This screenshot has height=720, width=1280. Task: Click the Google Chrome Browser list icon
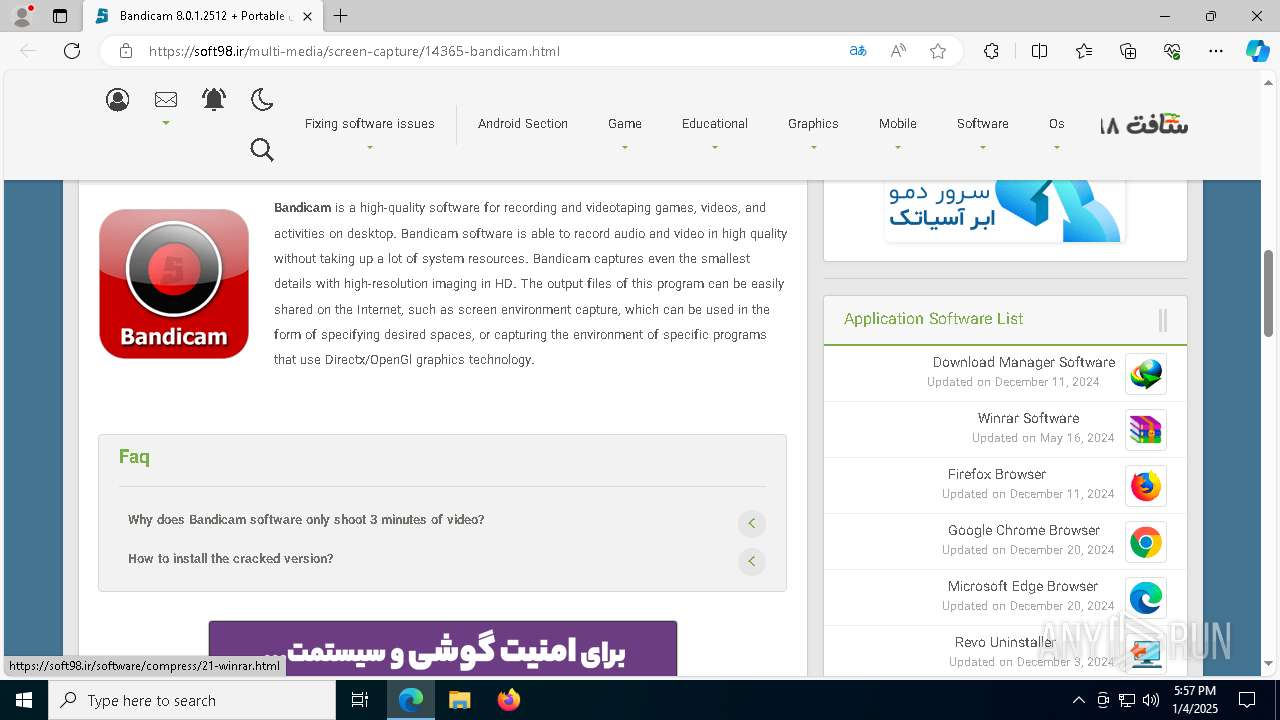pyautogui.click(x=1146, y=542)
